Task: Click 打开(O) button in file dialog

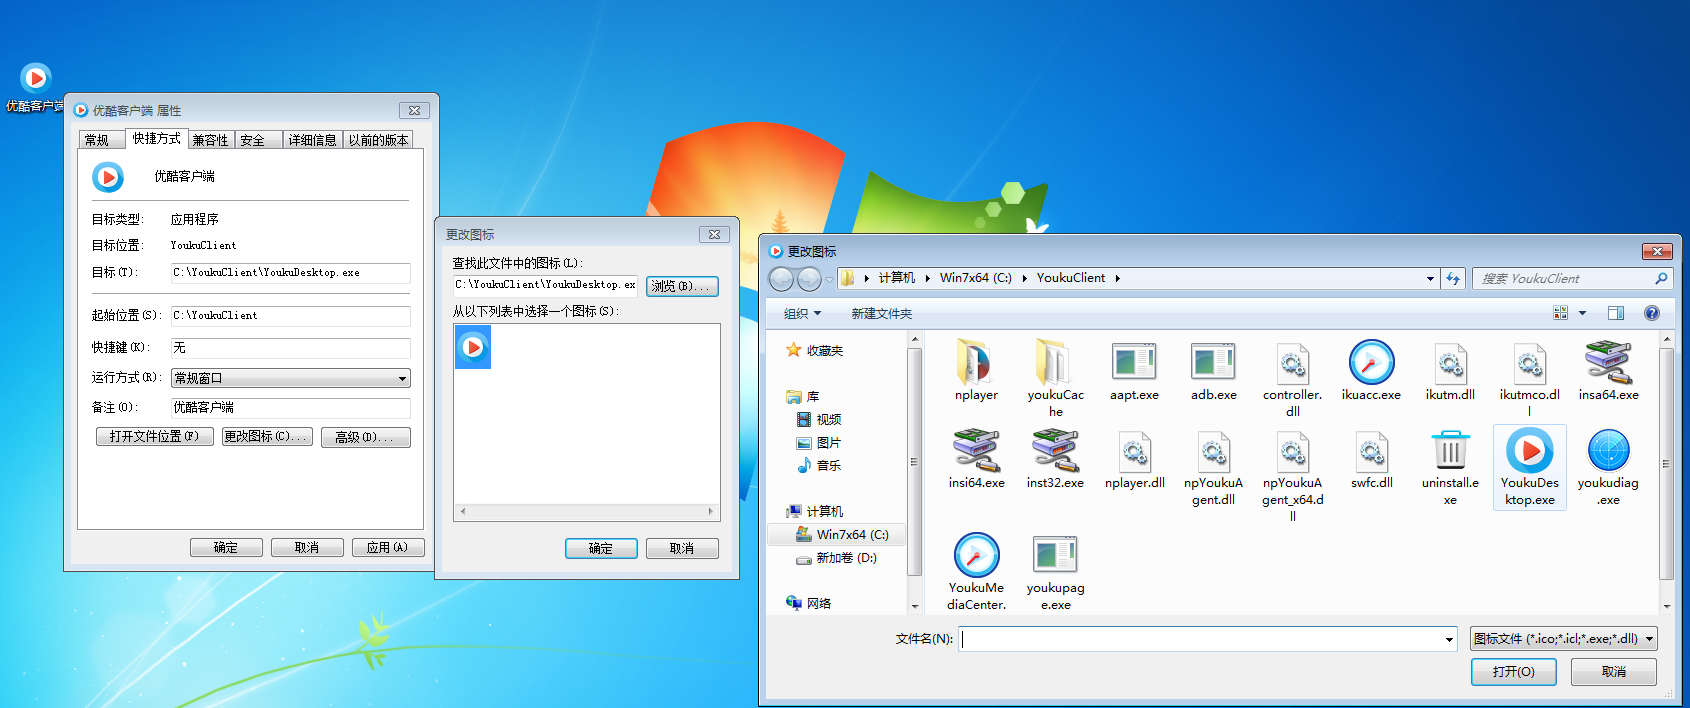Action: [1514, 672]
